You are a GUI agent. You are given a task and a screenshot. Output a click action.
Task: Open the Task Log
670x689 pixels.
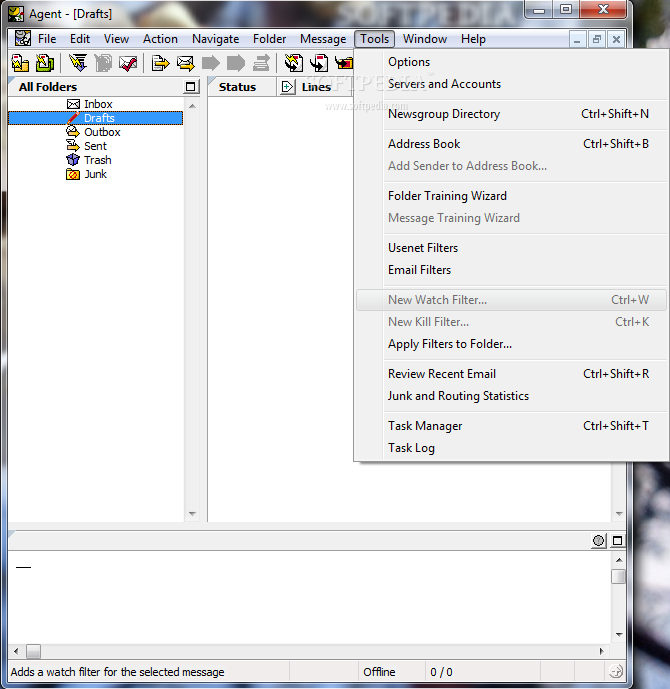click(x=511, y=447)
